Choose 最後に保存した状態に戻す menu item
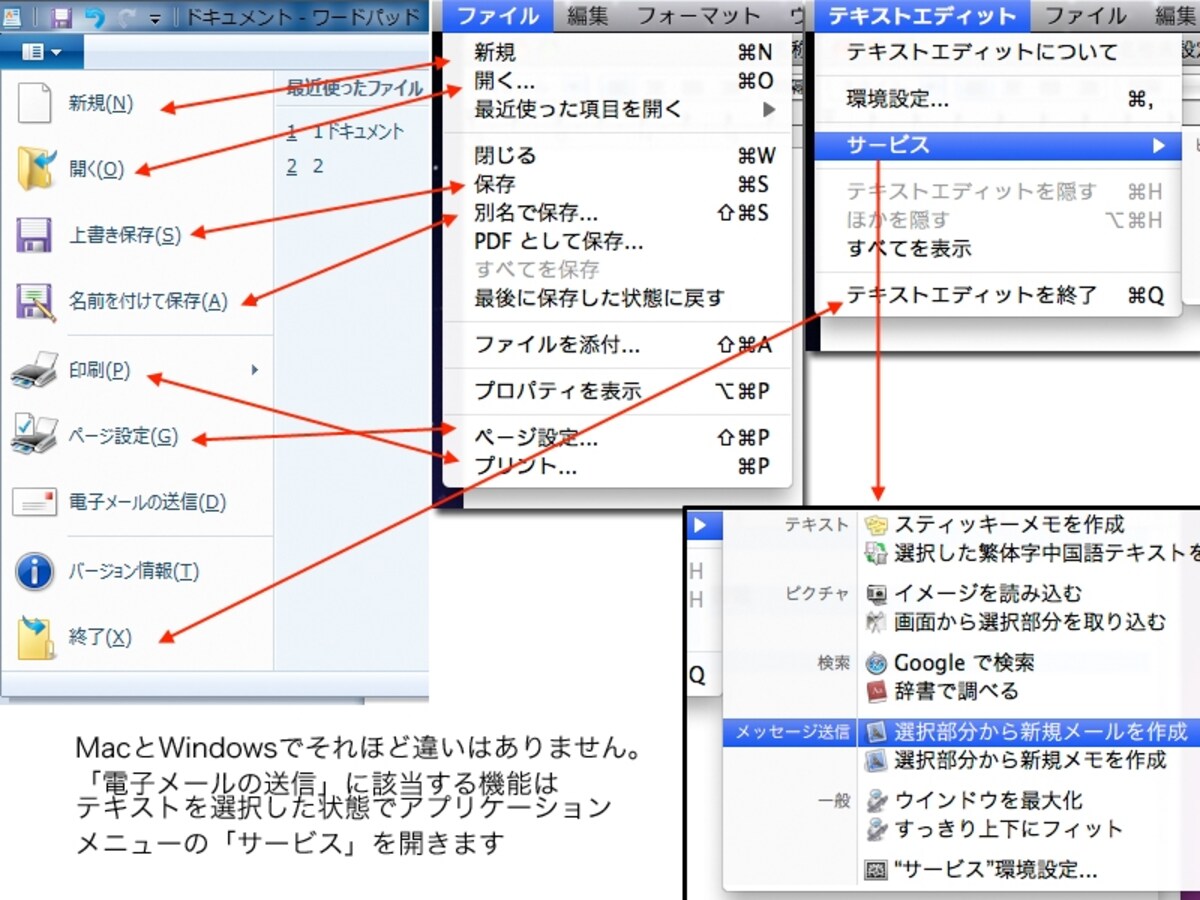The image size is (1200, 900). 618,298
